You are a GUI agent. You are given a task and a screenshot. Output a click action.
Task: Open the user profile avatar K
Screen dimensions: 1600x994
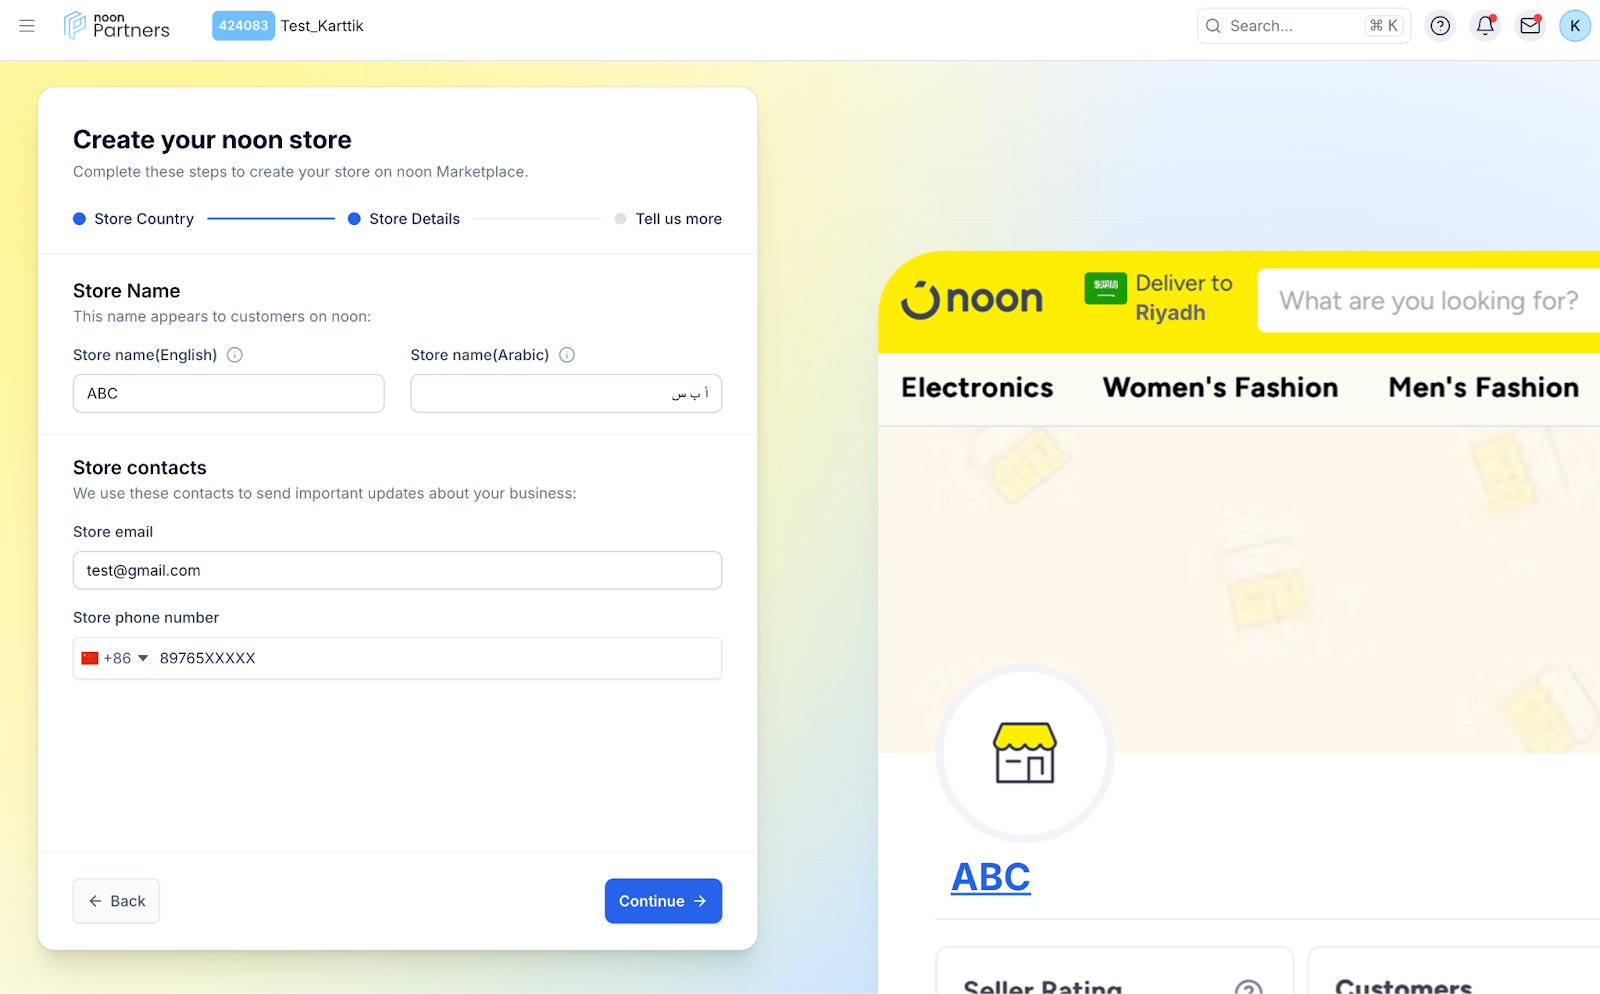coord(1574,26)
